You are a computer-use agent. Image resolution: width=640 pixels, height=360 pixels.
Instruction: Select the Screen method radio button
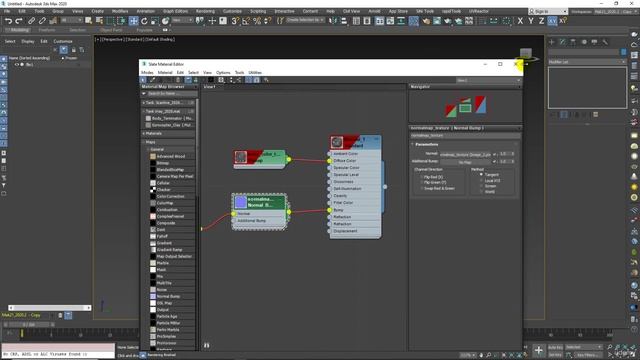482,186
